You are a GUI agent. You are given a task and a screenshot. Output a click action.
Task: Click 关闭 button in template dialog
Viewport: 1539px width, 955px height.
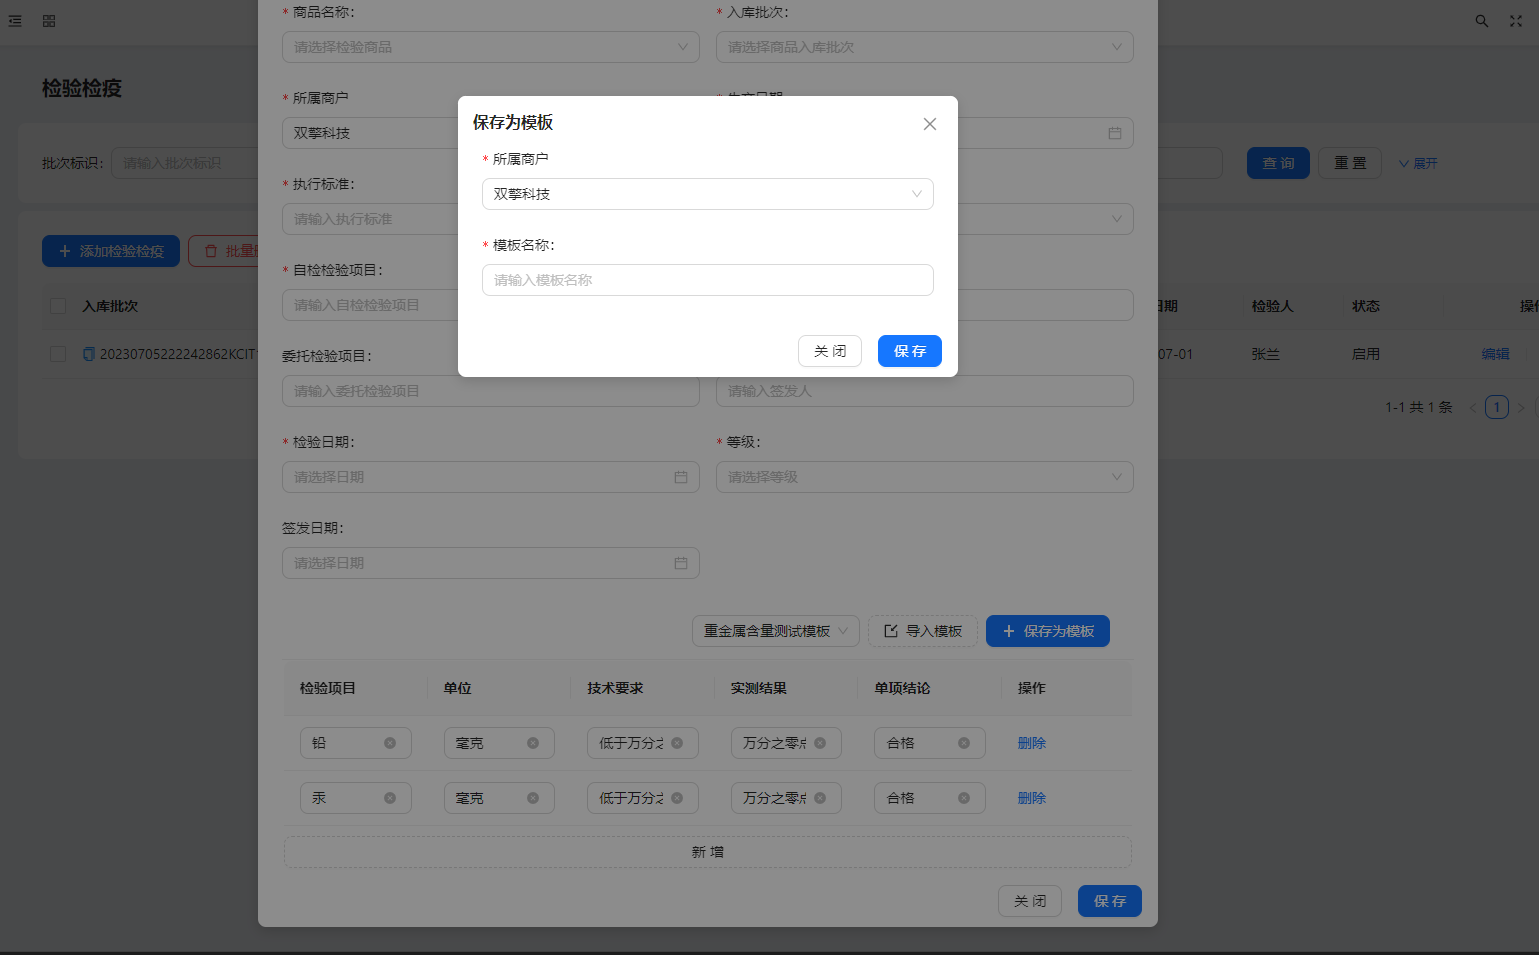point(829,351)
